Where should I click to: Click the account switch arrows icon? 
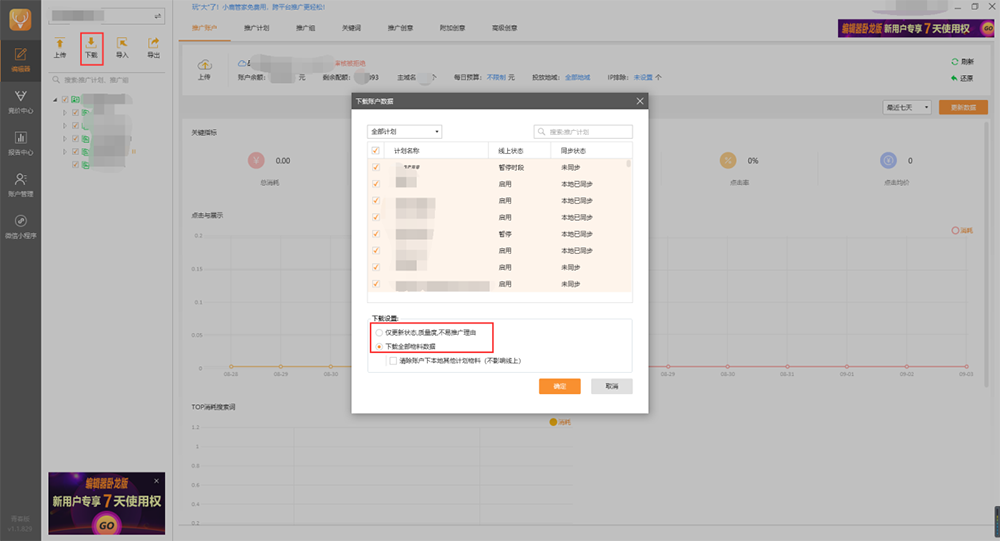coord(158,15)
